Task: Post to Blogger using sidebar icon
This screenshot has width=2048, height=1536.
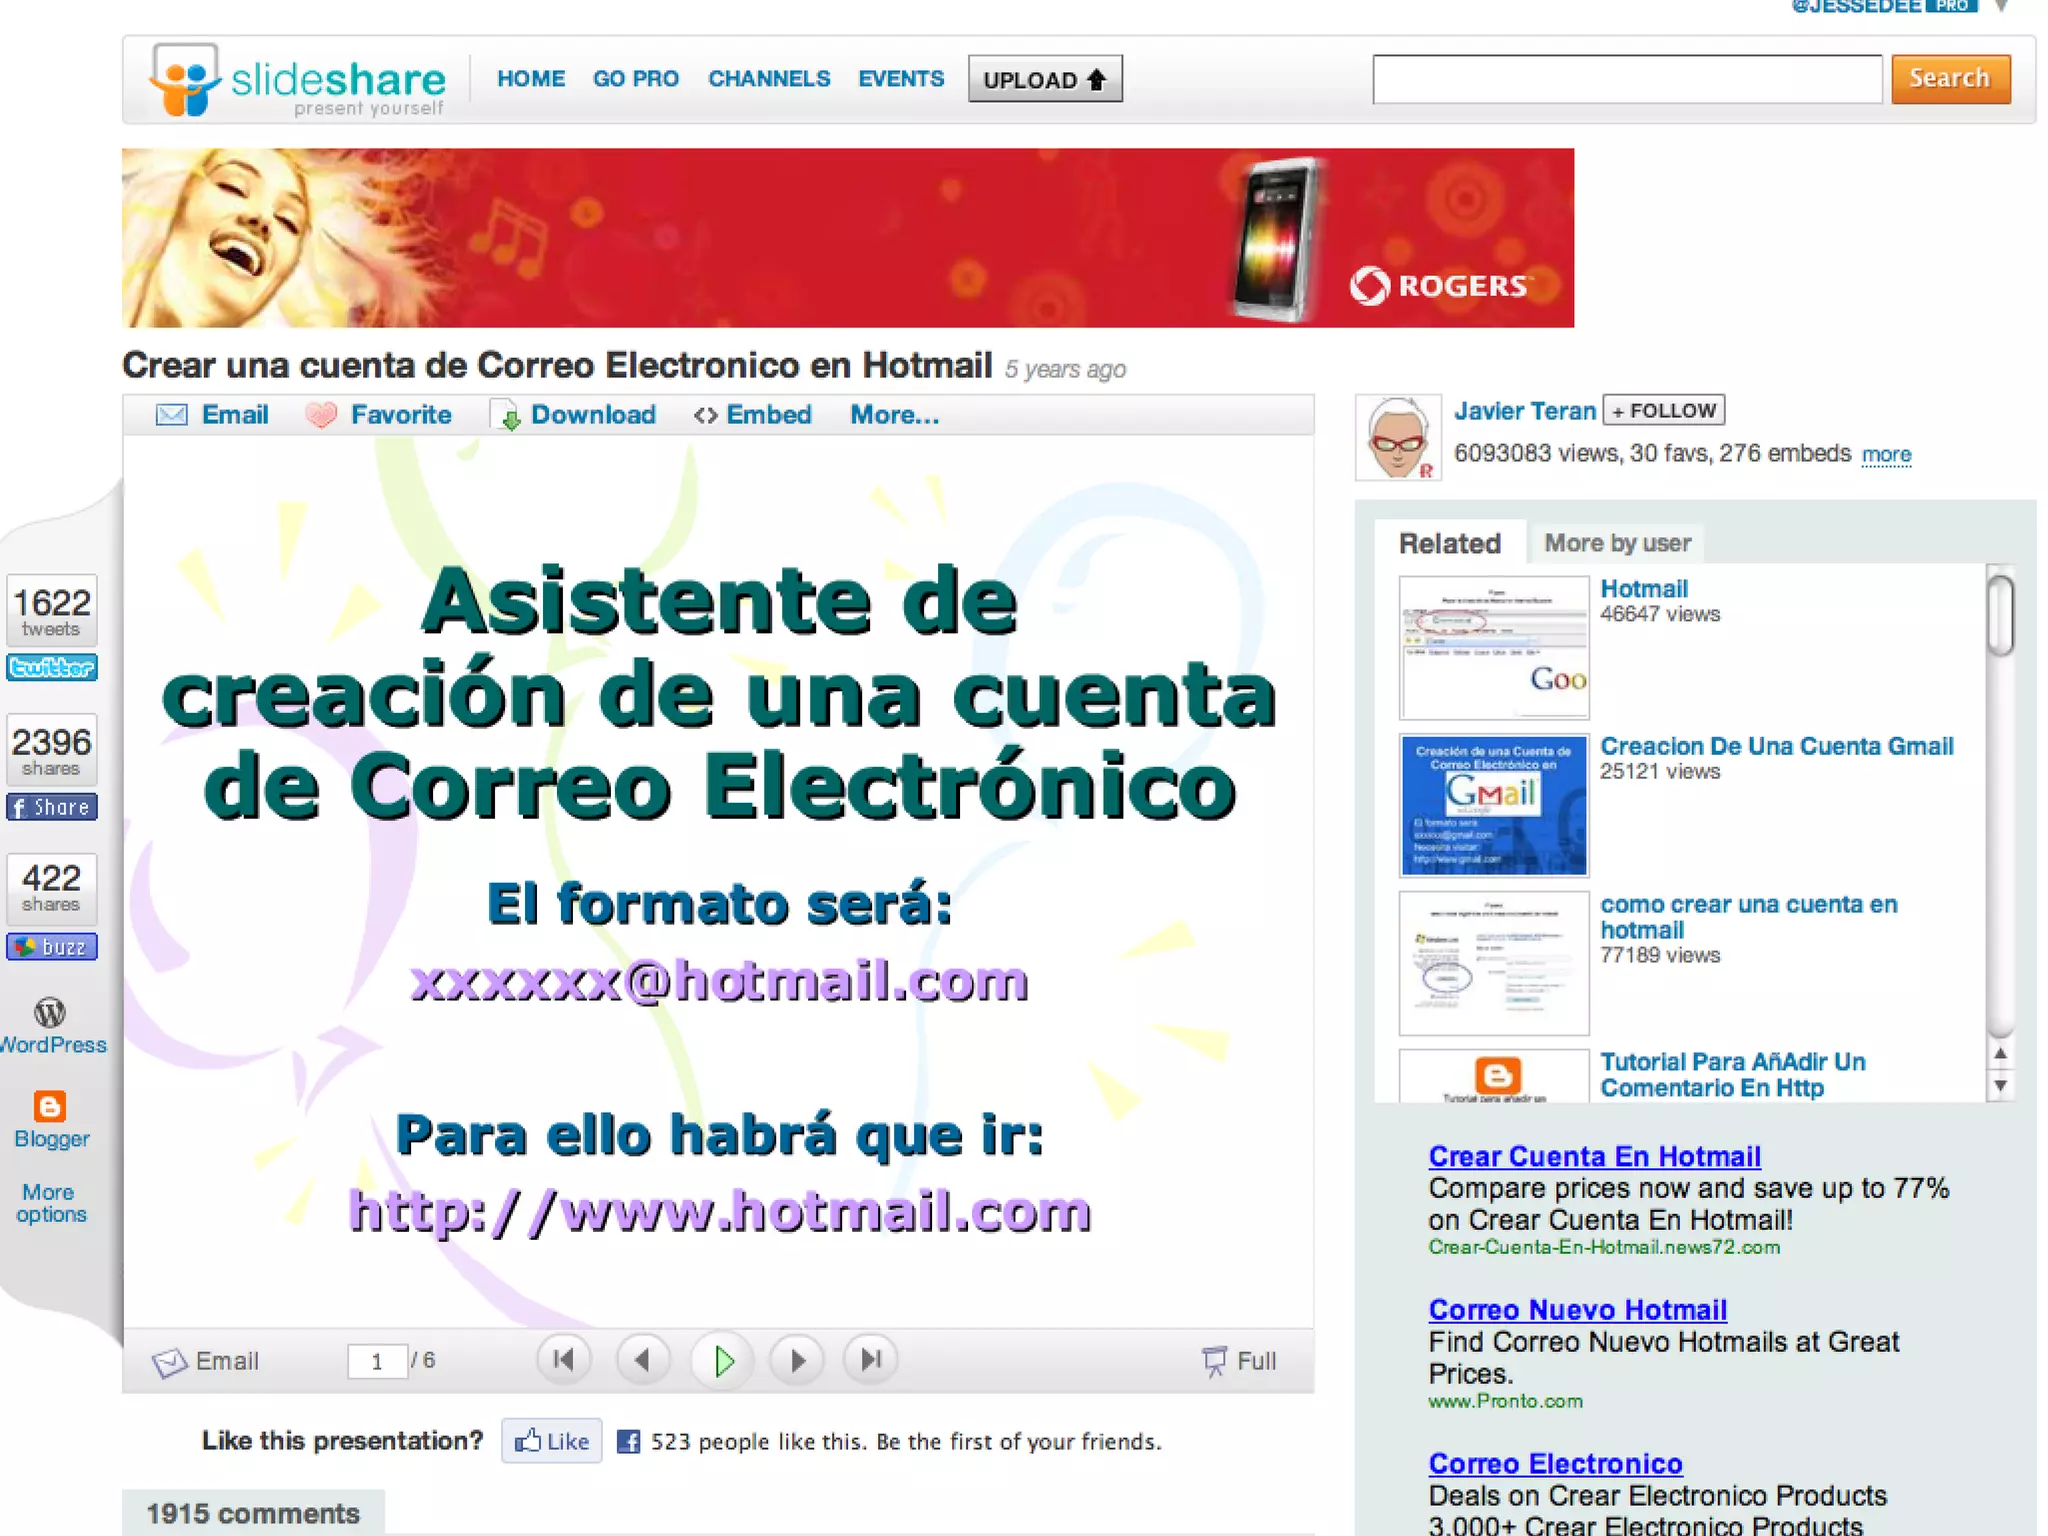Action: coord(50,1107)
